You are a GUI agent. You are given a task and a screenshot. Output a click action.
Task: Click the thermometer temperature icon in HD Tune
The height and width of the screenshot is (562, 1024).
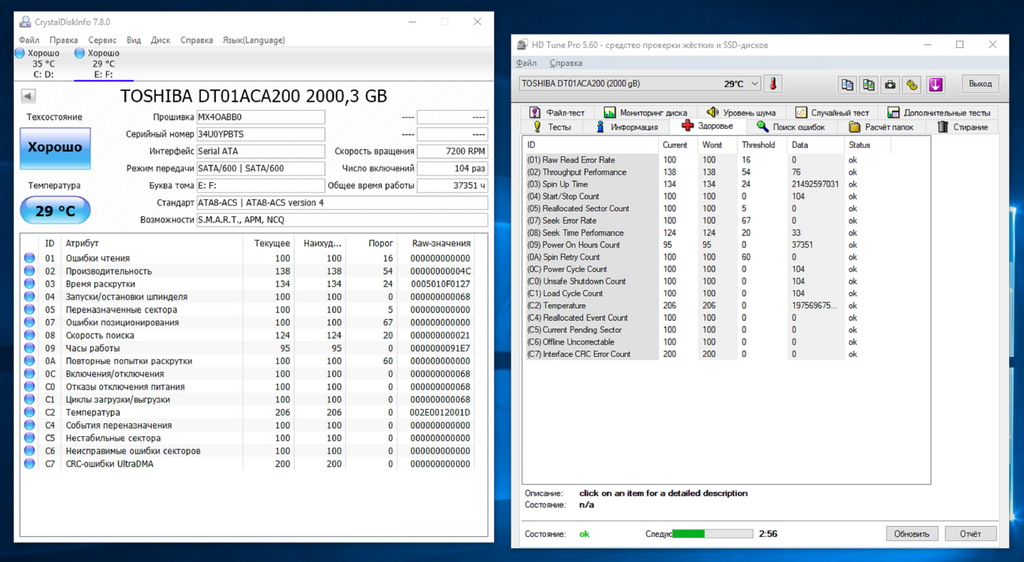[773, 84]
